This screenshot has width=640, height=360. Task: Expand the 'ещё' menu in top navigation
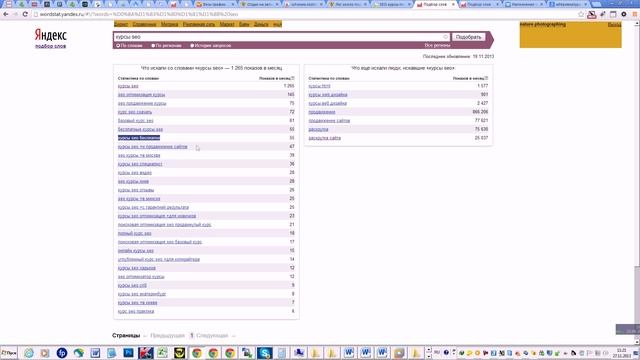pyautogui.click(x=278, y=24)
